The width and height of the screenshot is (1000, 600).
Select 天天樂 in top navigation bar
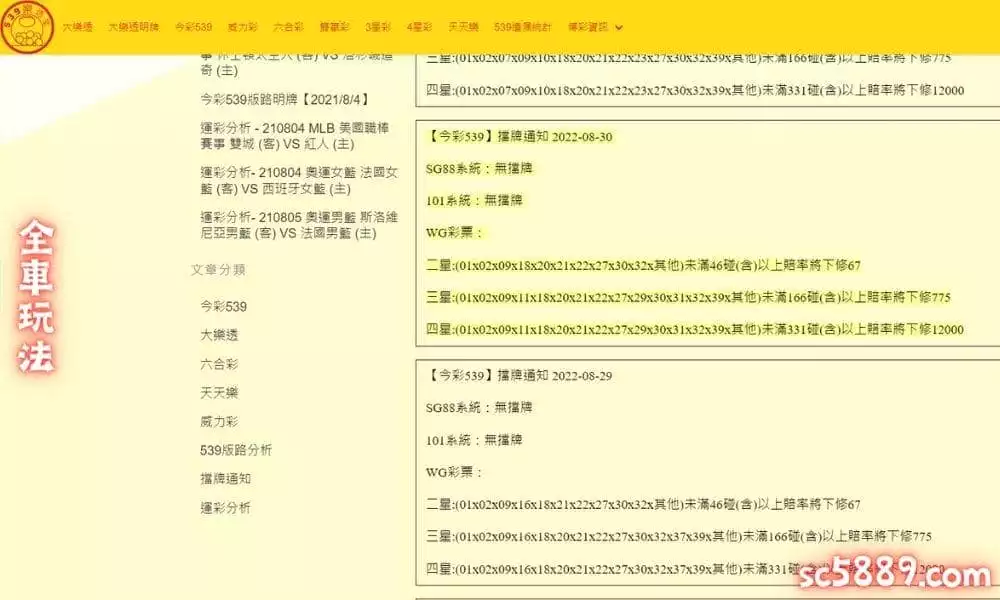tap(463, 27)
